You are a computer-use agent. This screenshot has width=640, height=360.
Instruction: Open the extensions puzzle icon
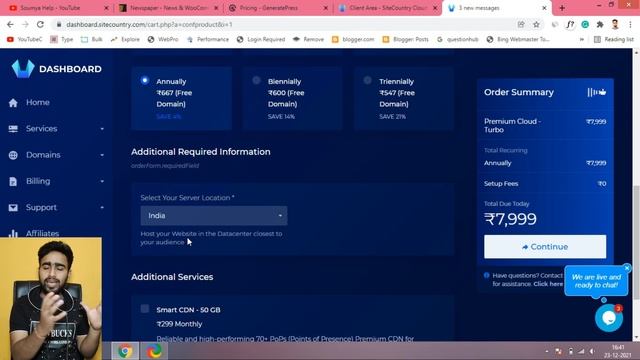click(600, 24)
